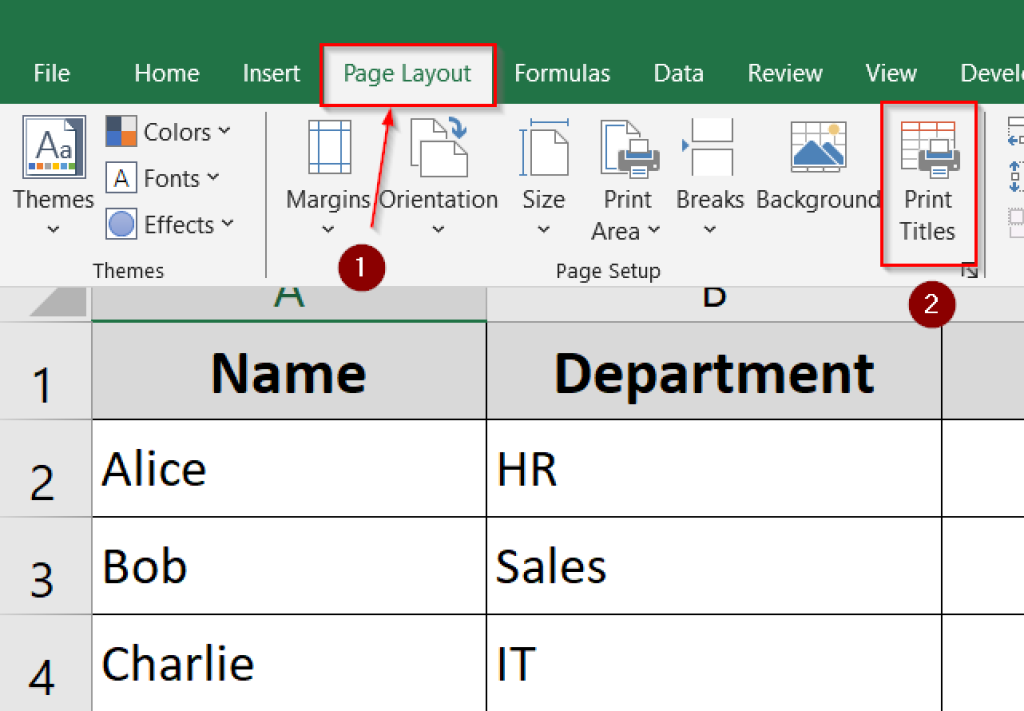
Task: Open the File menu
Action: click(51, 72)
